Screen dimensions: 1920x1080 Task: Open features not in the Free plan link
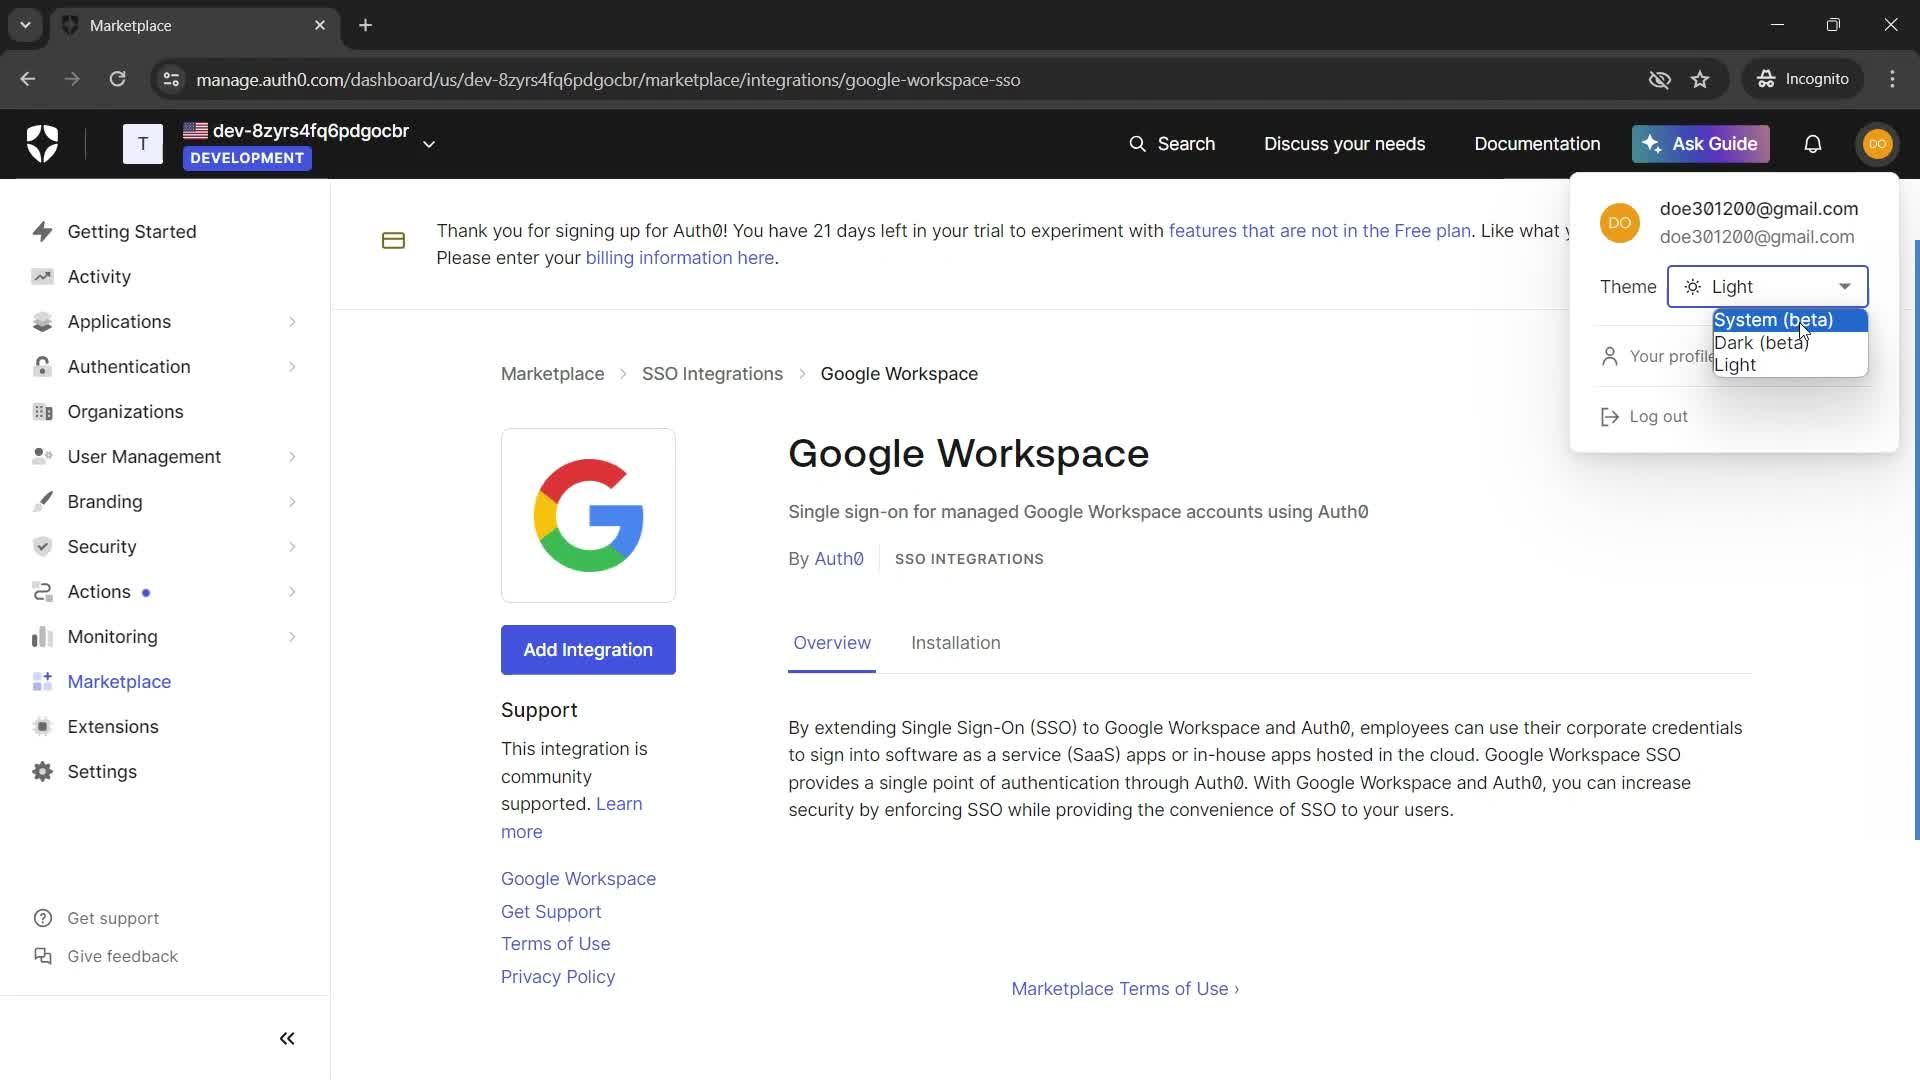pos(1319,231)
